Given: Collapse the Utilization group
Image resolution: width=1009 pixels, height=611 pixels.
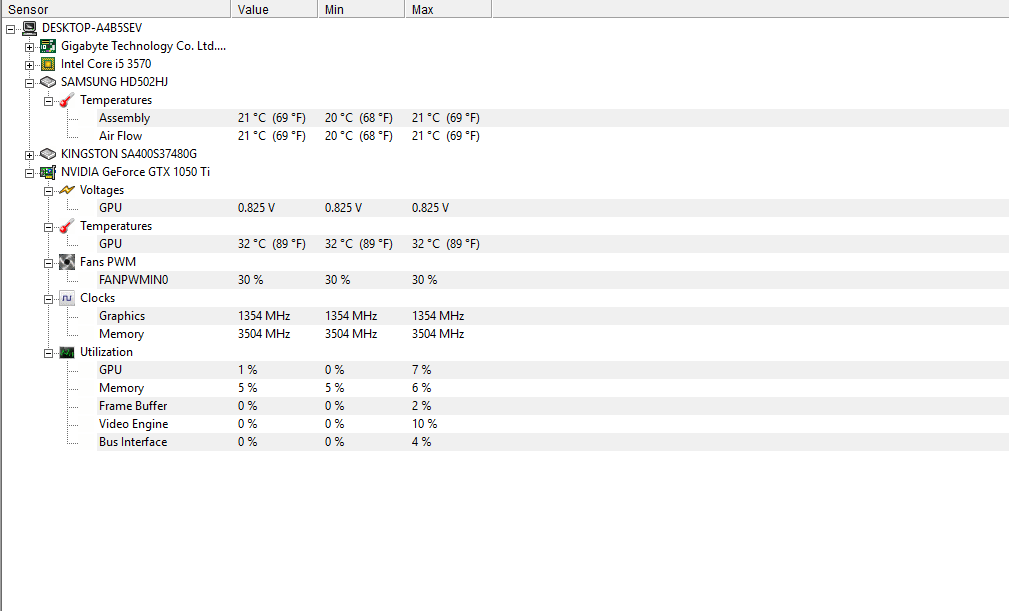Looking at the screenshot, I should pyautogui.click(x=49, y=353).
